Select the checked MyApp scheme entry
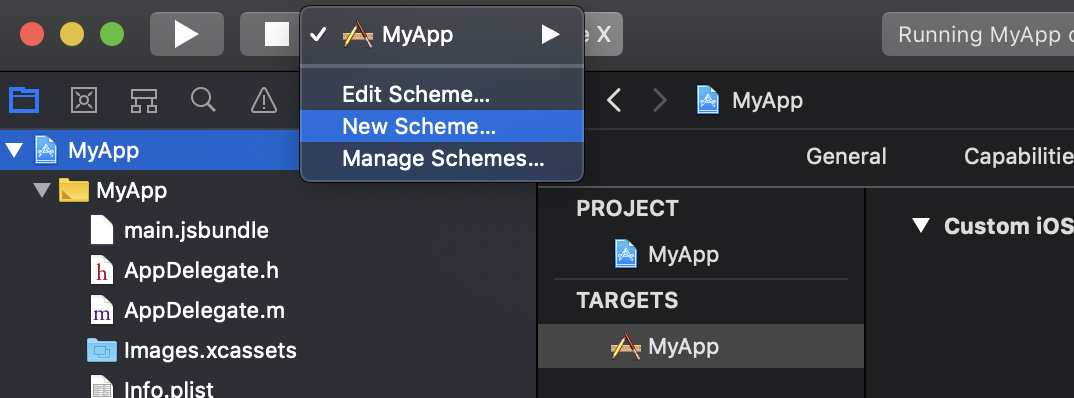Viewport: 1074px width, 398px height. pyautogui.click(x=442, y=34)
